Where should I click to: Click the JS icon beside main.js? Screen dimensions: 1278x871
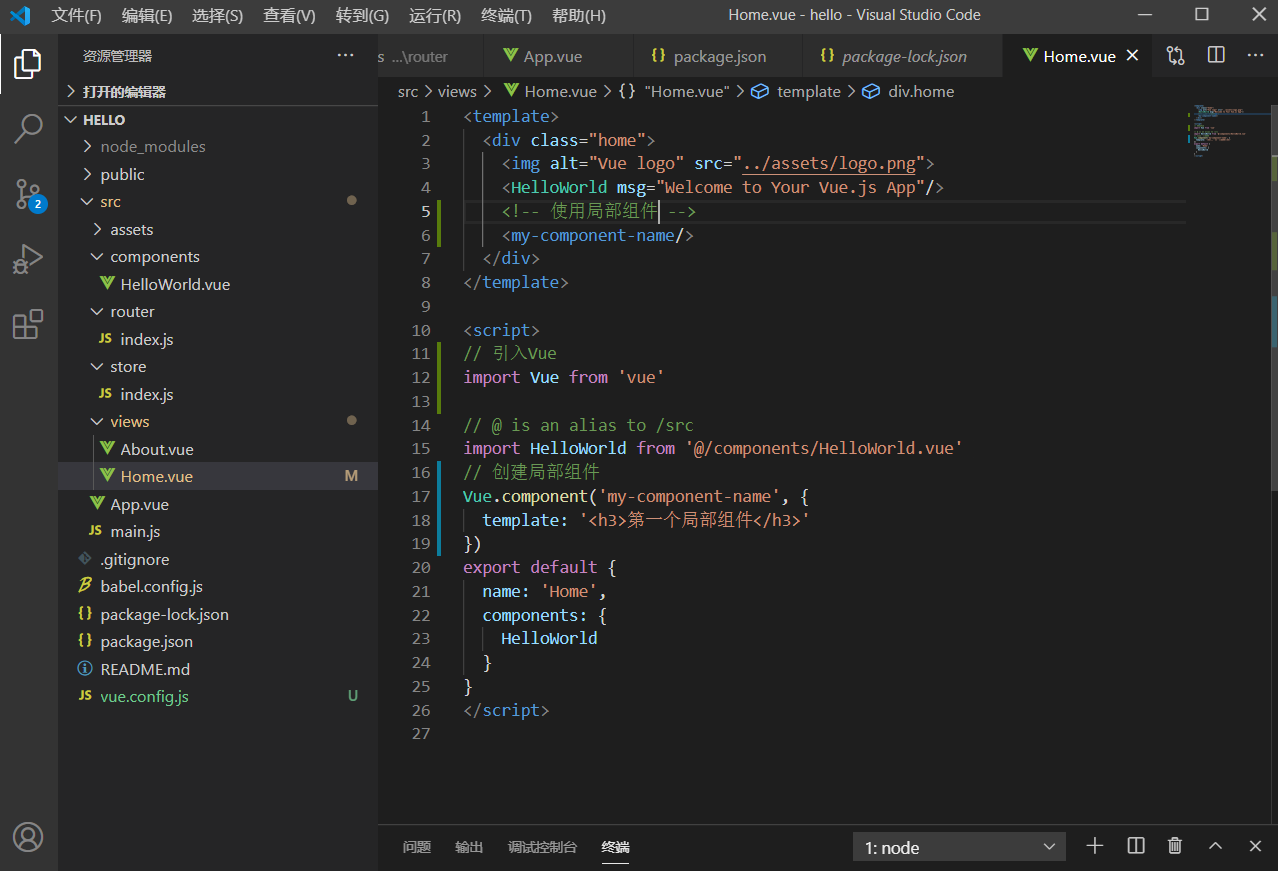pos(96,531)
